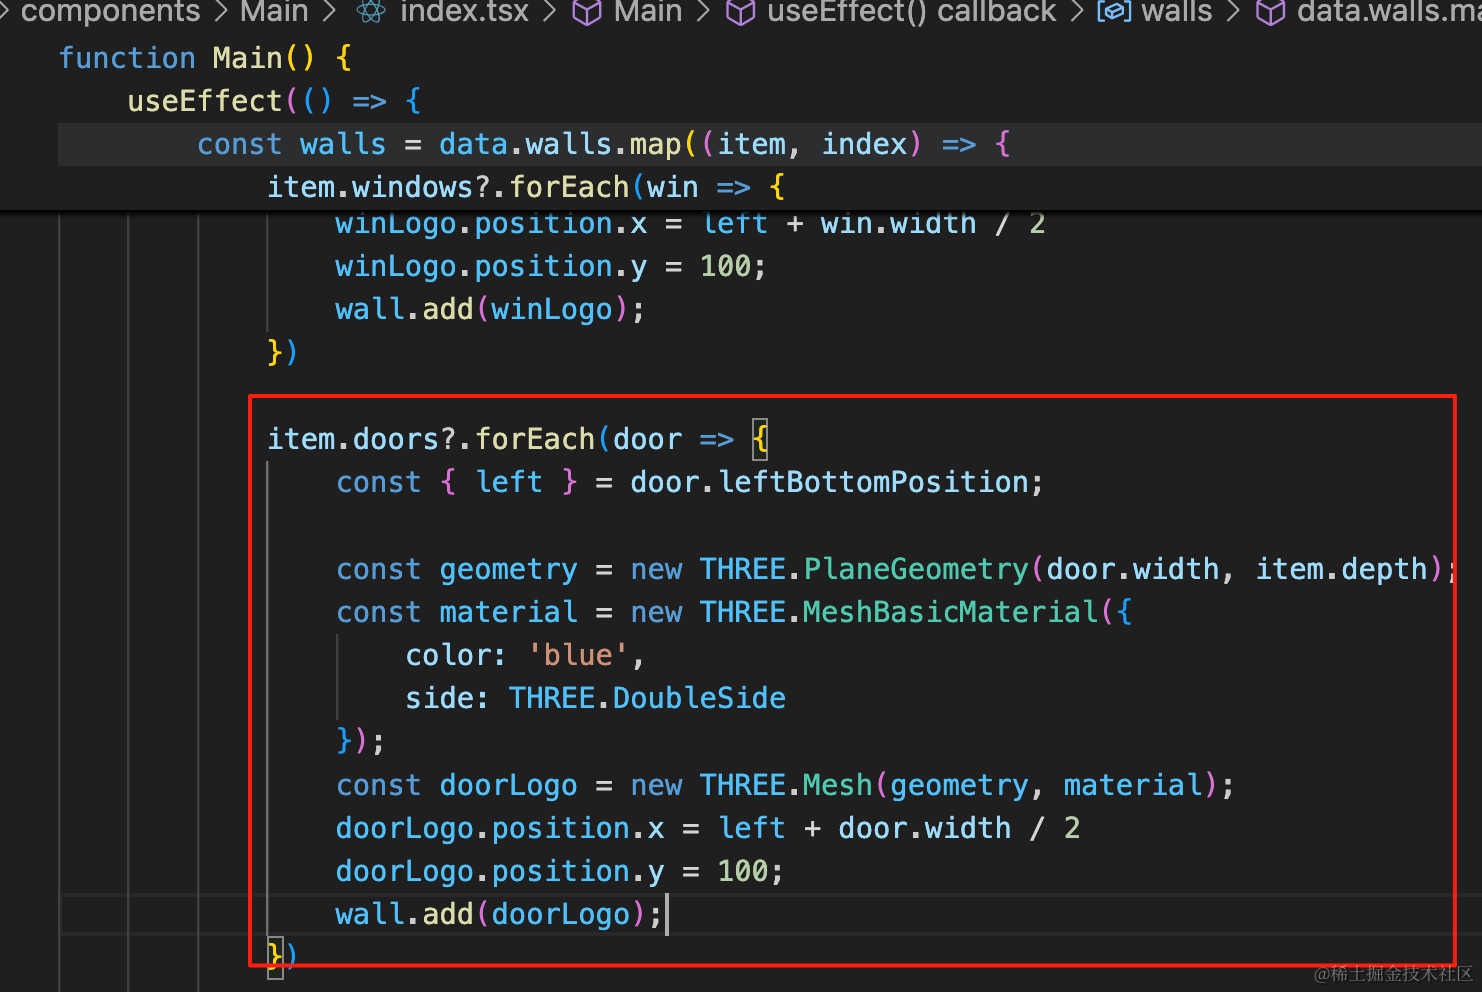Click the chevron after useEffect() callback
The image size is (1482, 992).
(x=1077, y=12)
